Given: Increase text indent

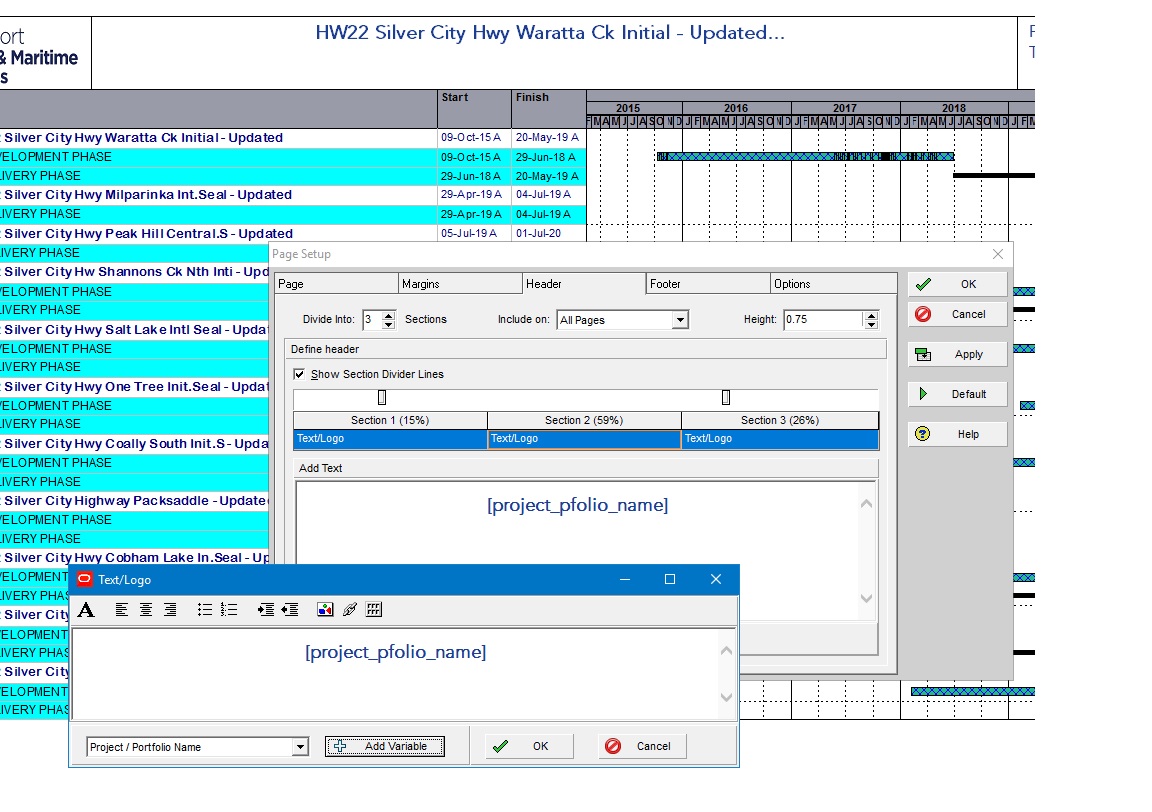Looking at the screenshot, I should (266, 610).
